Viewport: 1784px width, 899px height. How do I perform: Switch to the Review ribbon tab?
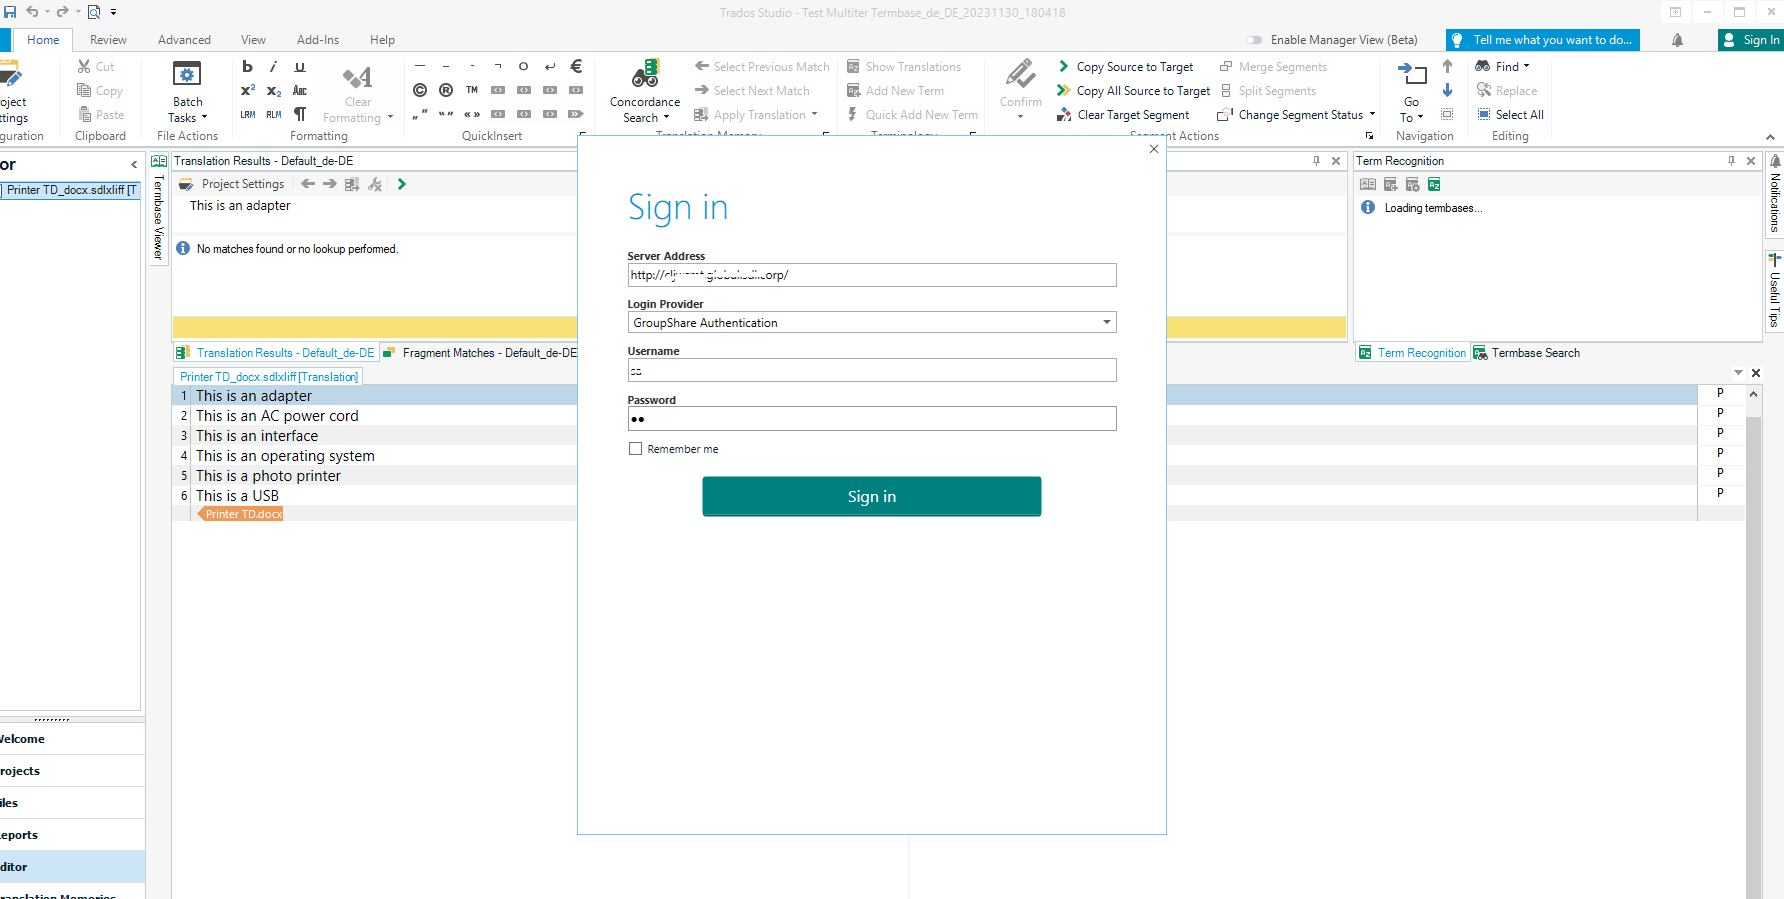pyautogui.click(x=108, y=40)
